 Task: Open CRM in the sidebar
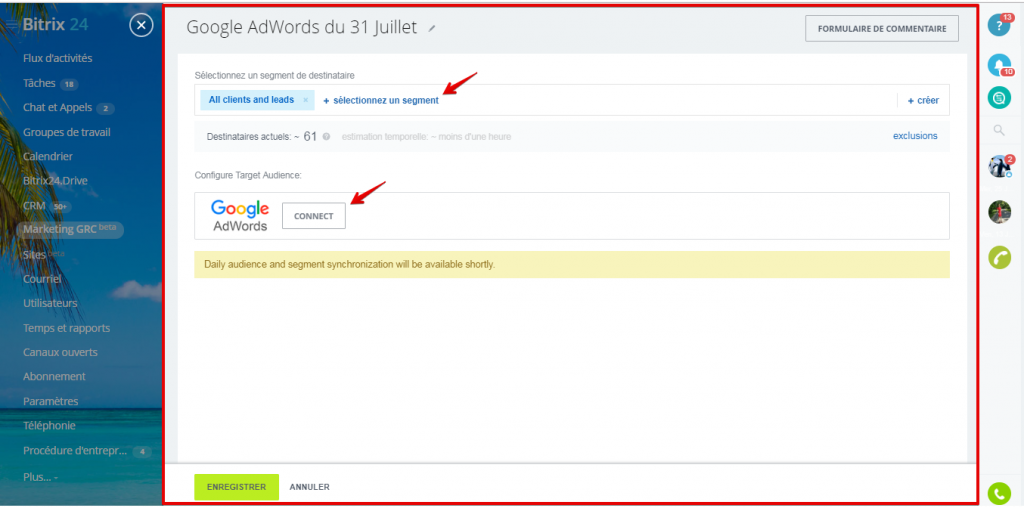click(x=34, y=206)
